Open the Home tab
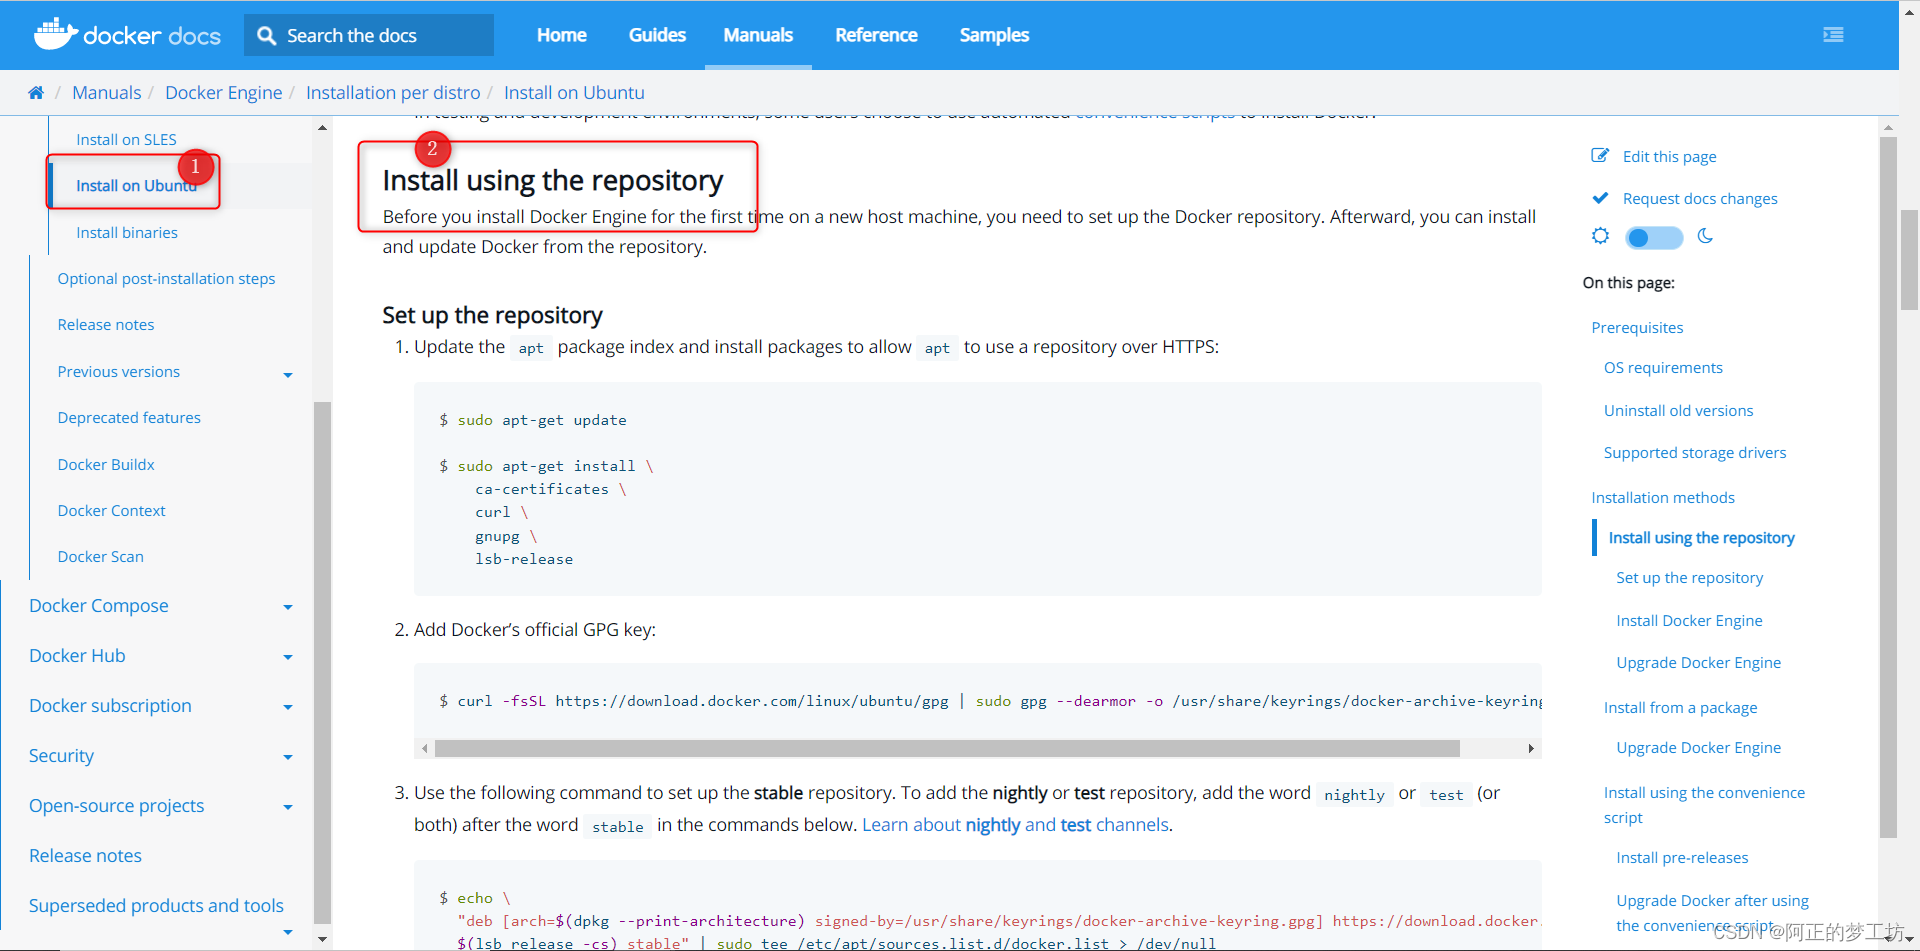Viewport: 1920px width, 951px height. coord(562,35)
